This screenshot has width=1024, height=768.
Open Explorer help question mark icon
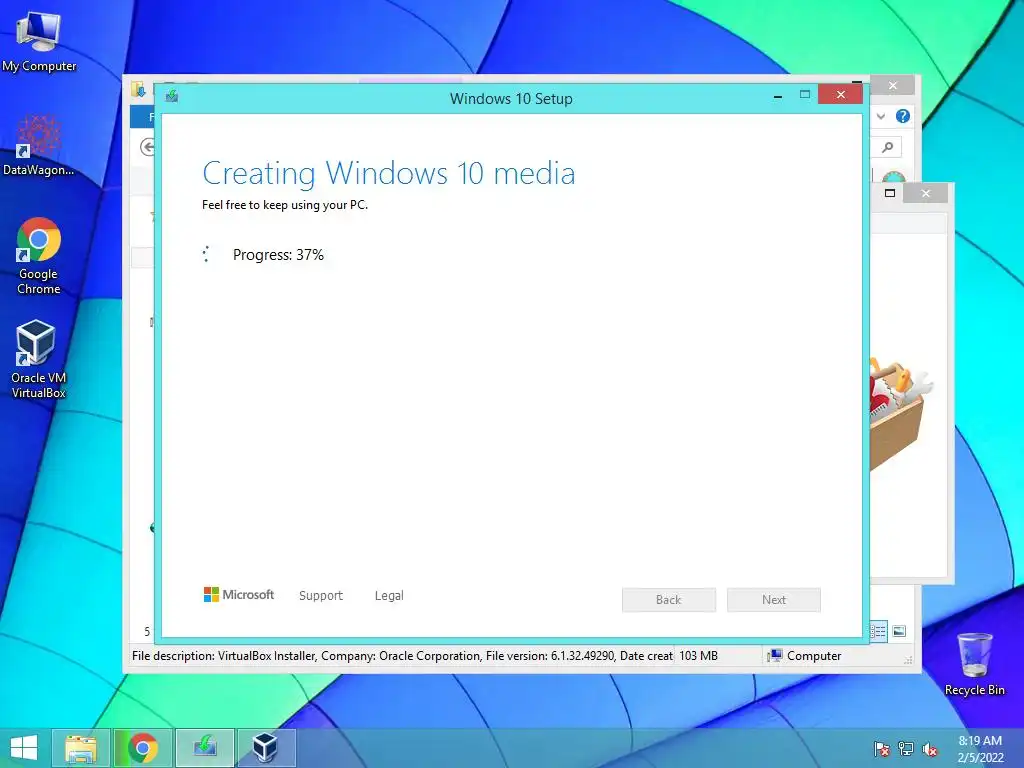tap(903, 116)
